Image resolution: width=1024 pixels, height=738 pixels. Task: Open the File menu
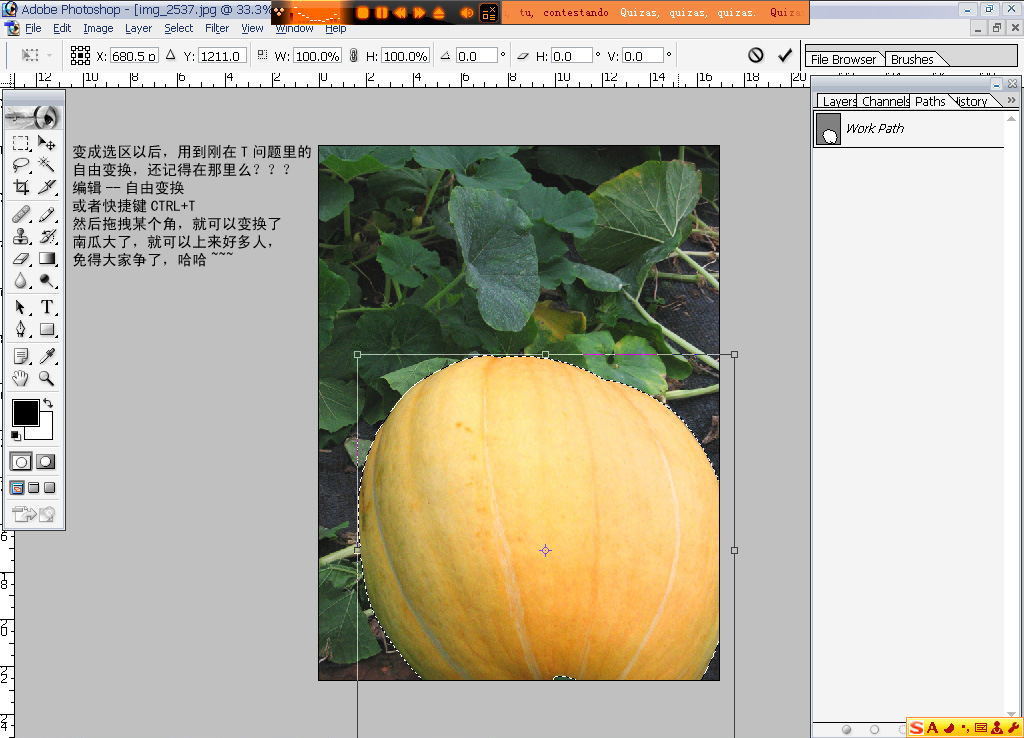(x=33, y=28)
